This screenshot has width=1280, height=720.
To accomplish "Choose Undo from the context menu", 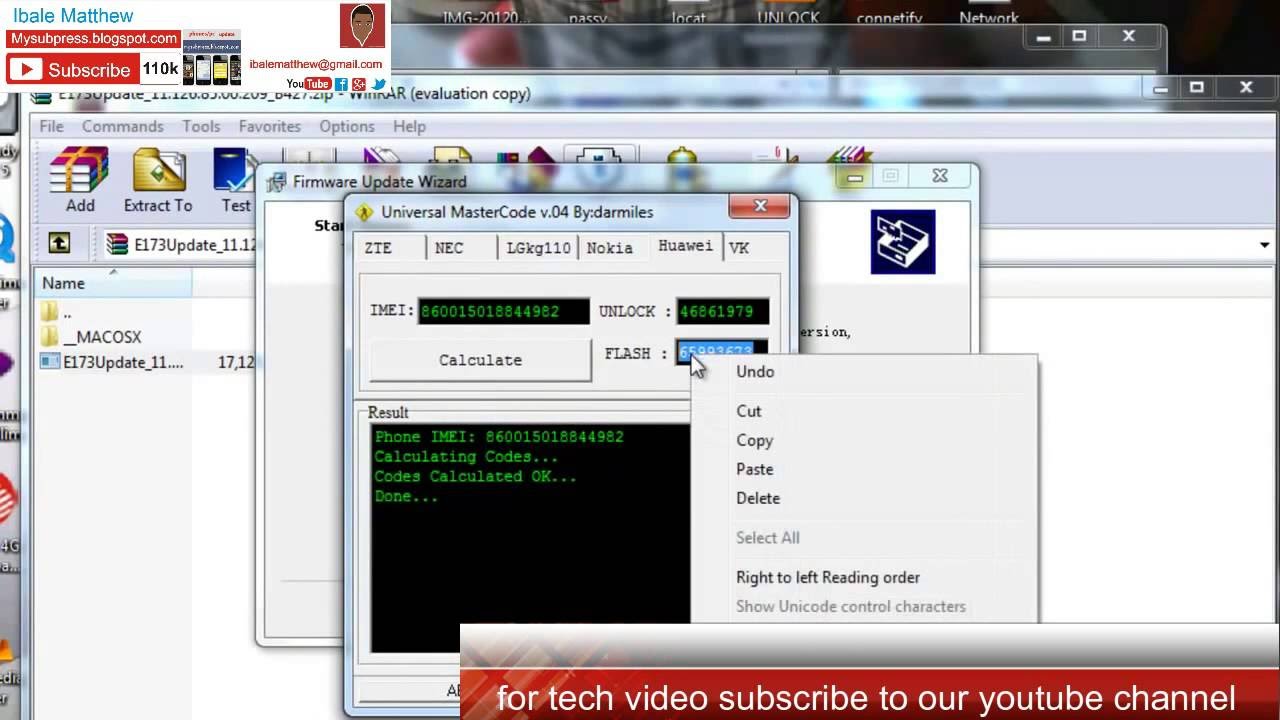I will click(x=755, y=371).
